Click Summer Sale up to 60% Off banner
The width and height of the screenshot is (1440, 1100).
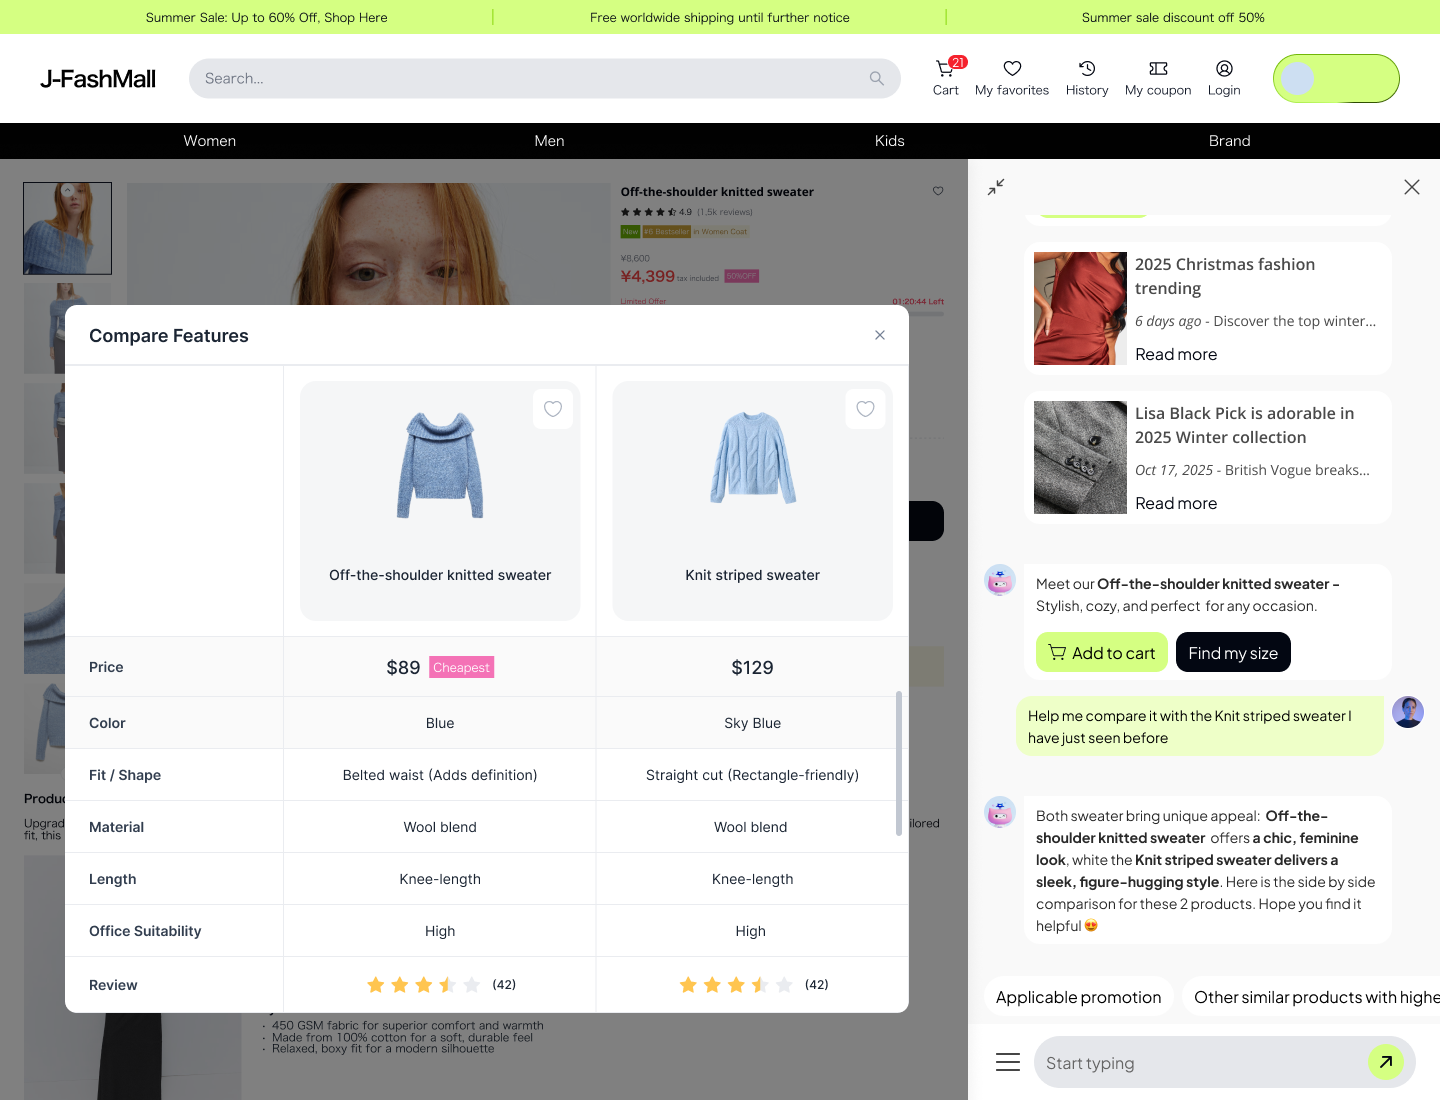pos(266,17)
